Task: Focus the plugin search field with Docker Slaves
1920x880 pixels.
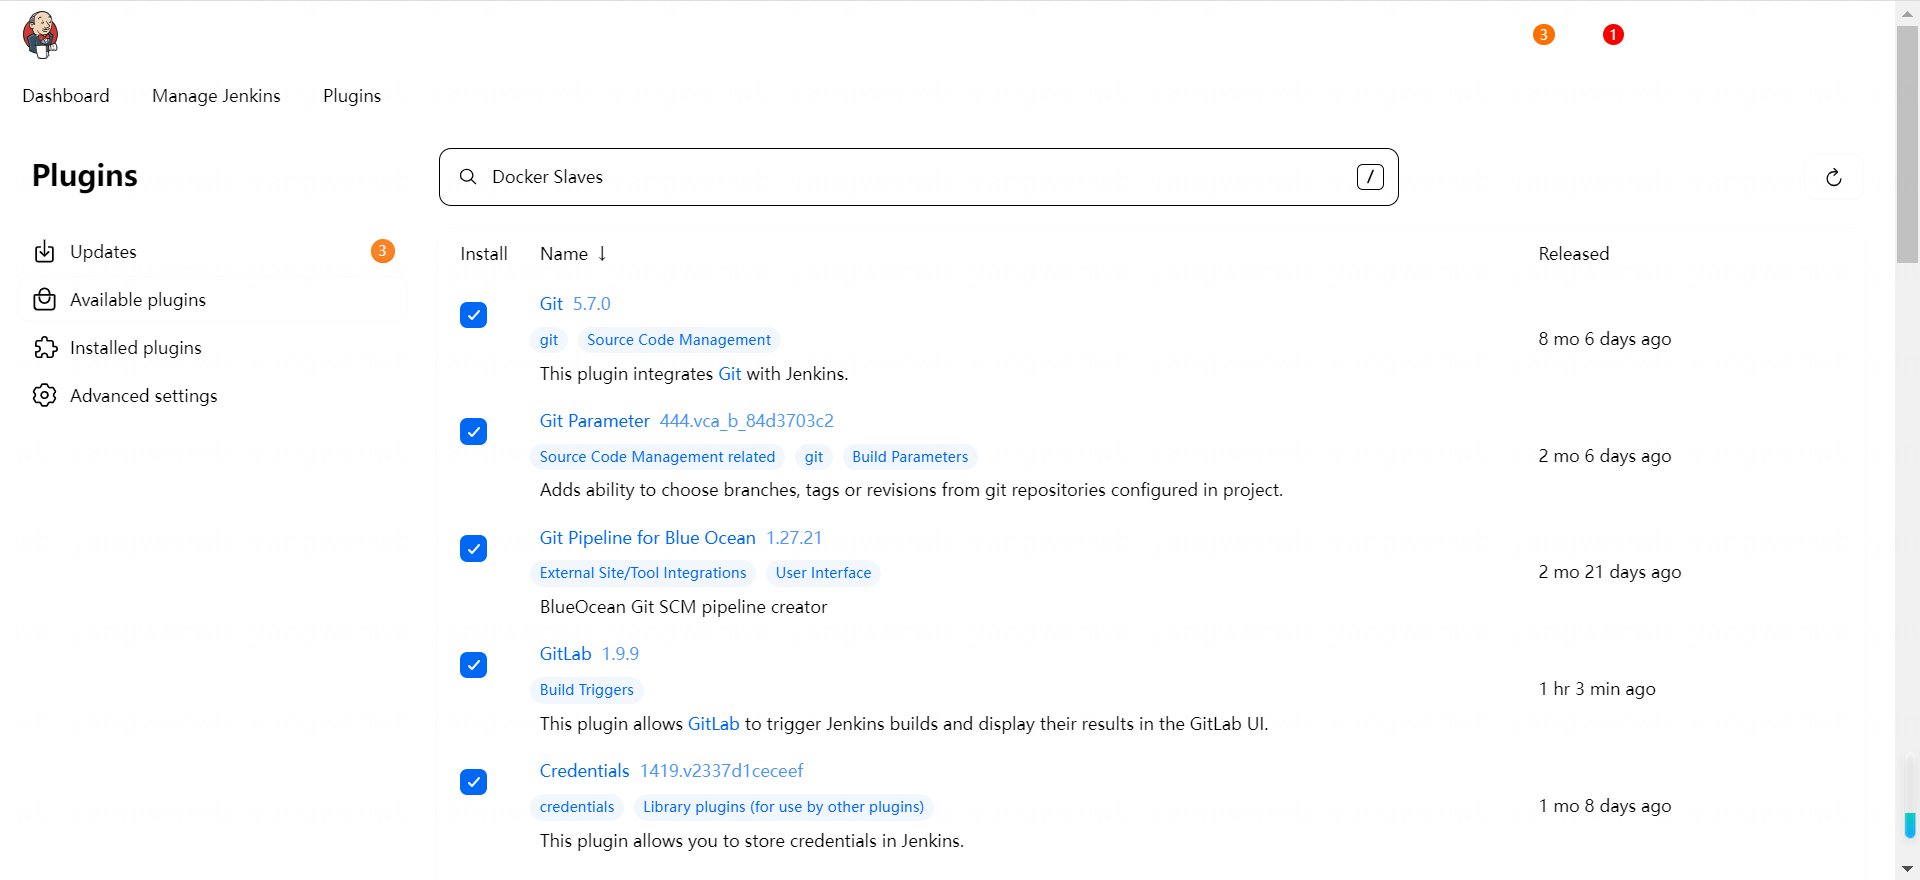Action: click(x=918, y=177)
